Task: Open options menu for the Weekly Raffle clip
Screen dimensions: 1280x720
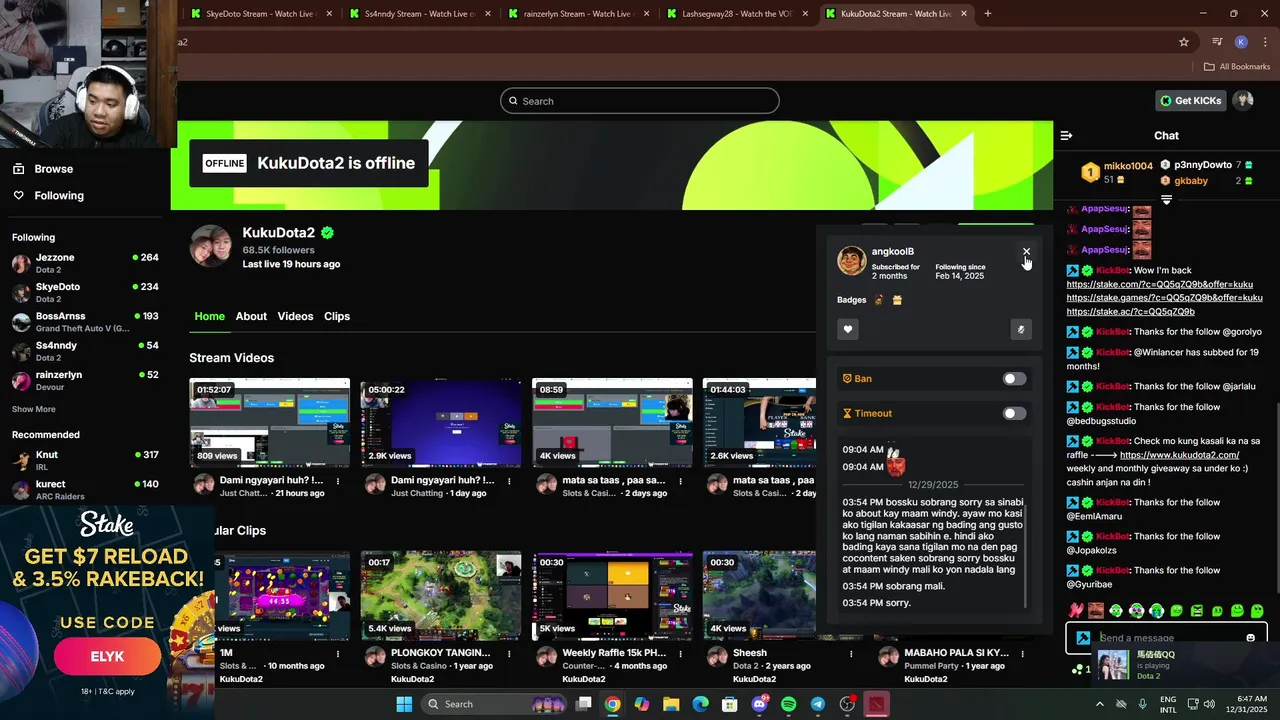Action: [680, 654]
